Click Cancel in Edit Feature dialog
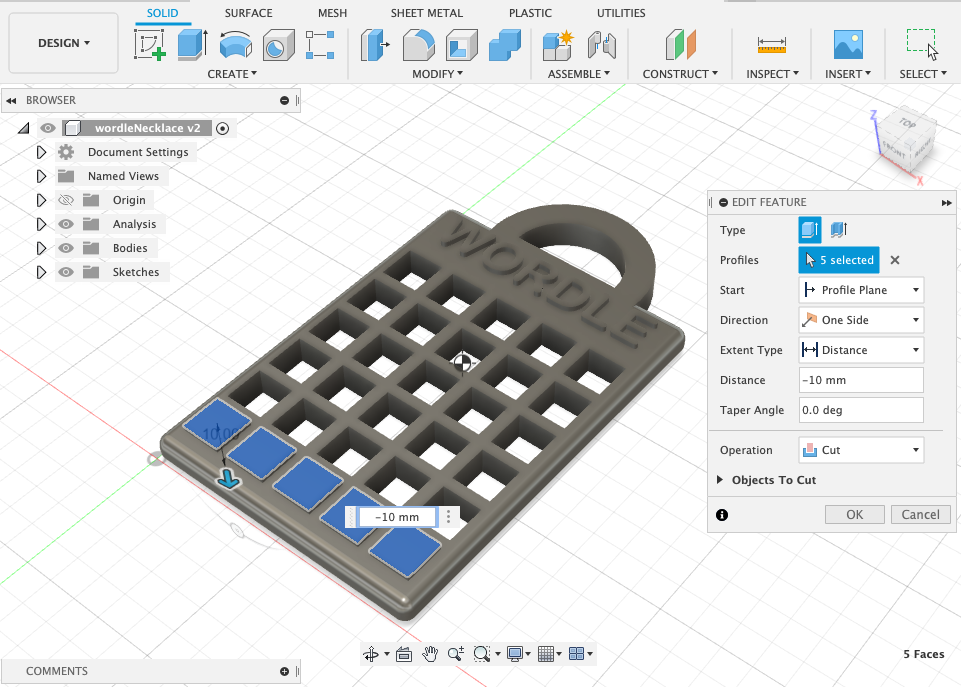This screenshot has width=961, height=687. 920,515
